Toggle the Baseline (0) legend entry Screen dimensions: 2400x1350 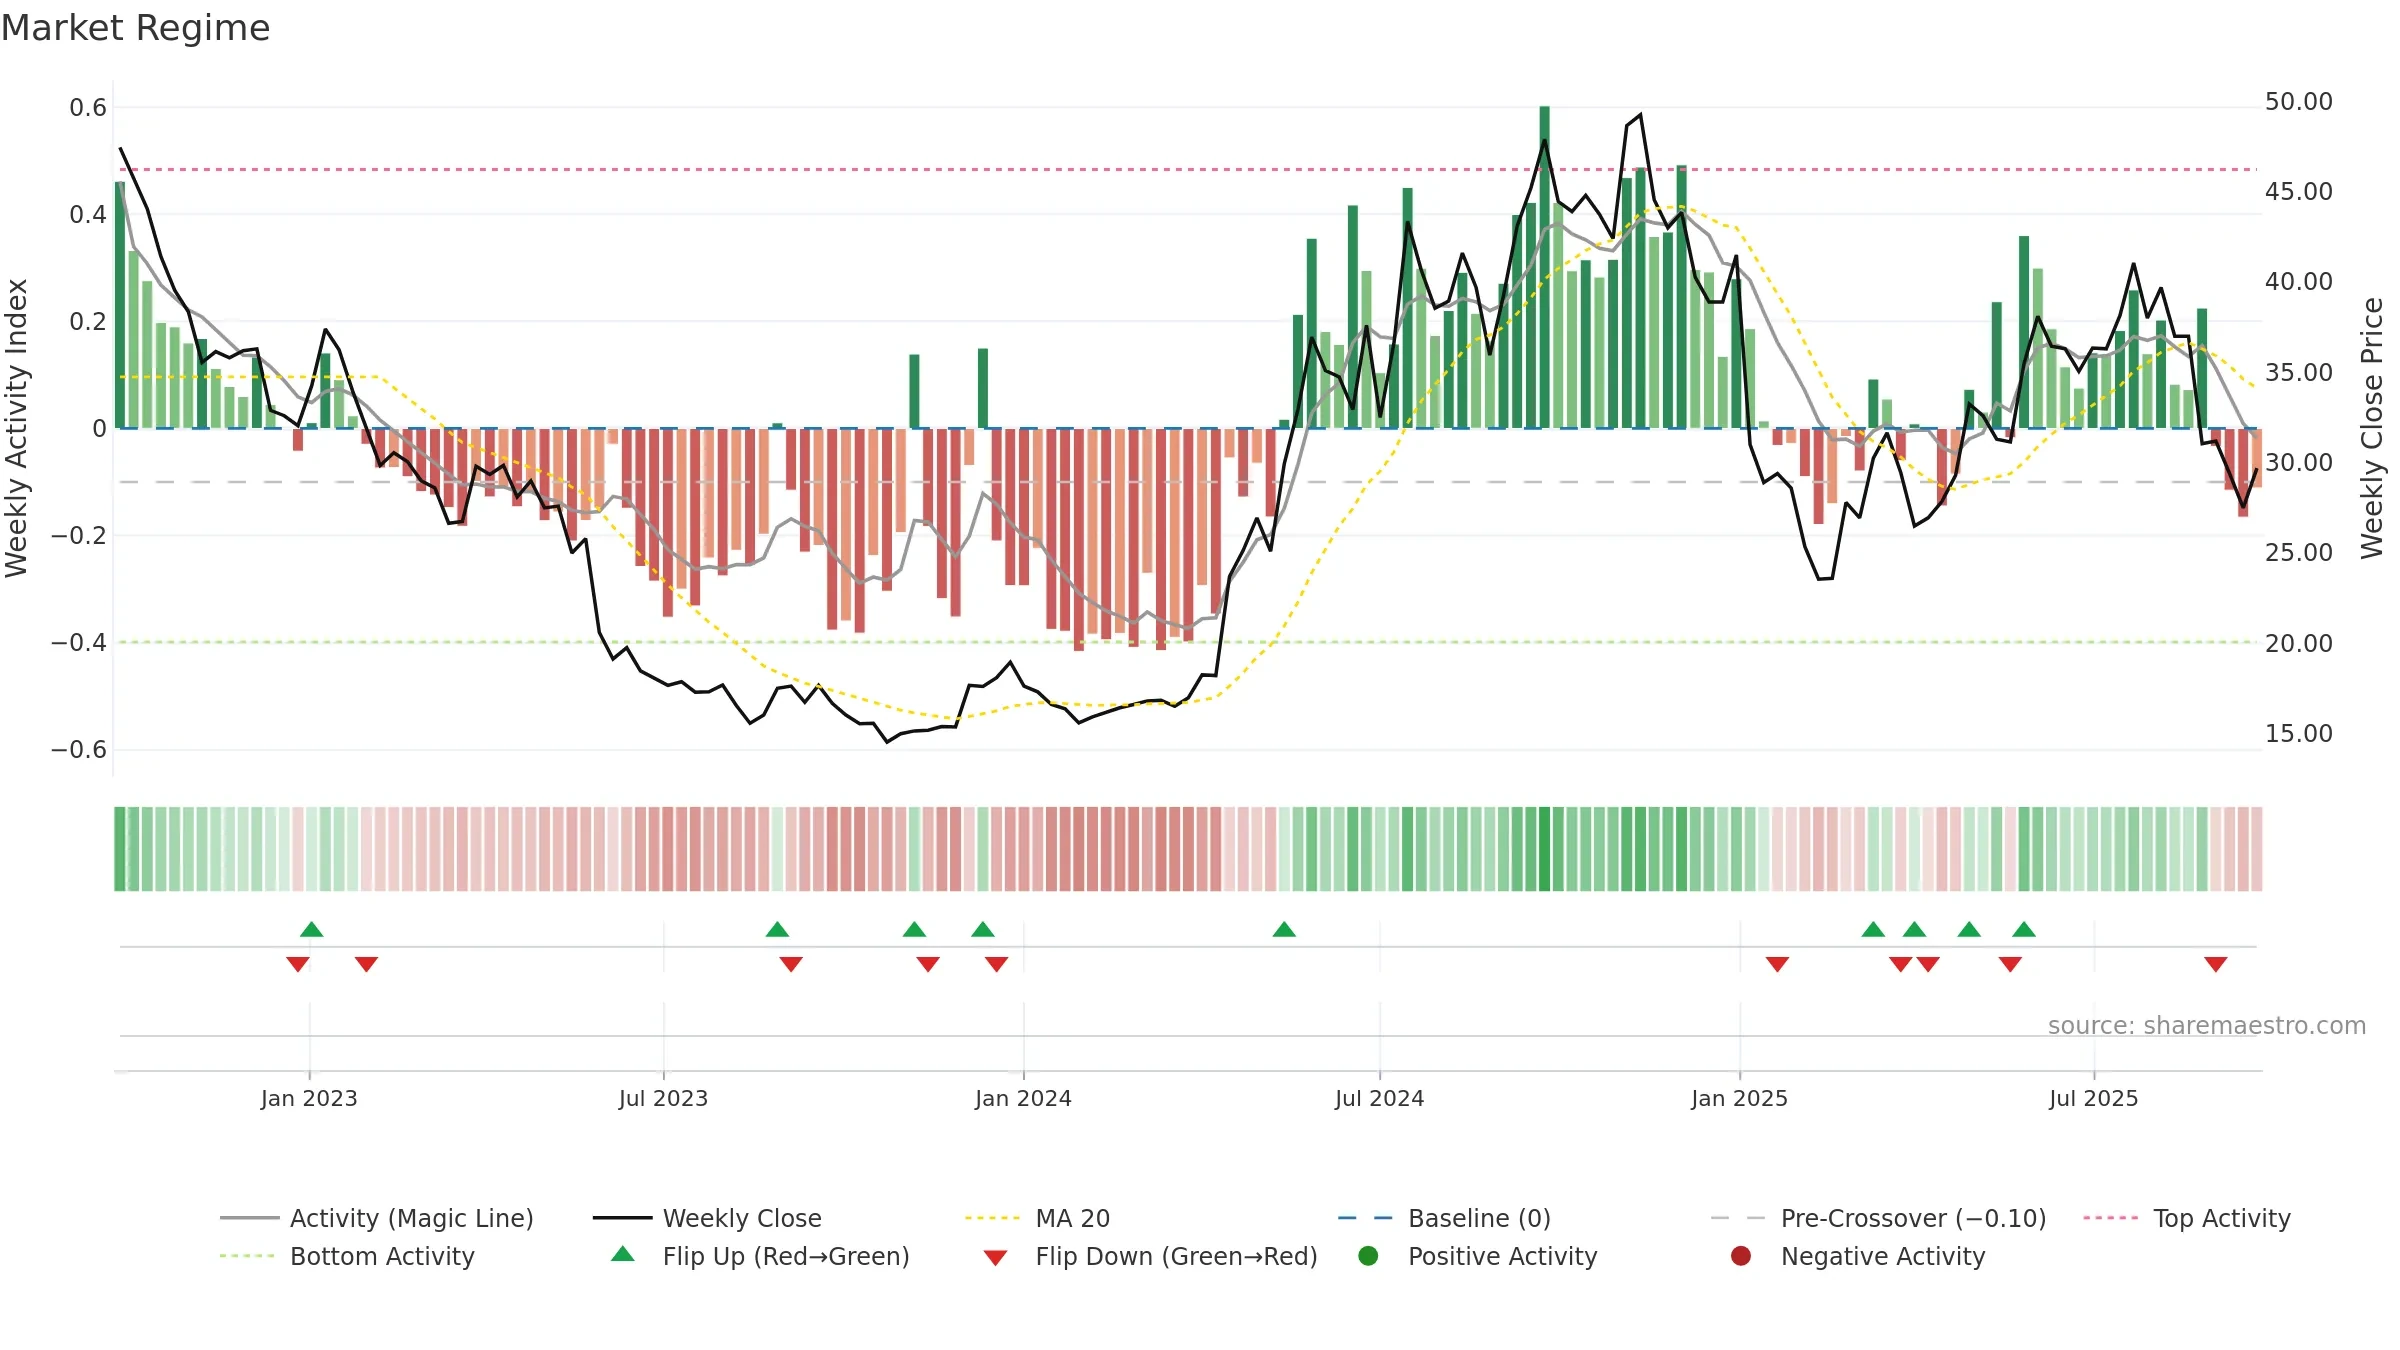click(x=1444, y=1218)
